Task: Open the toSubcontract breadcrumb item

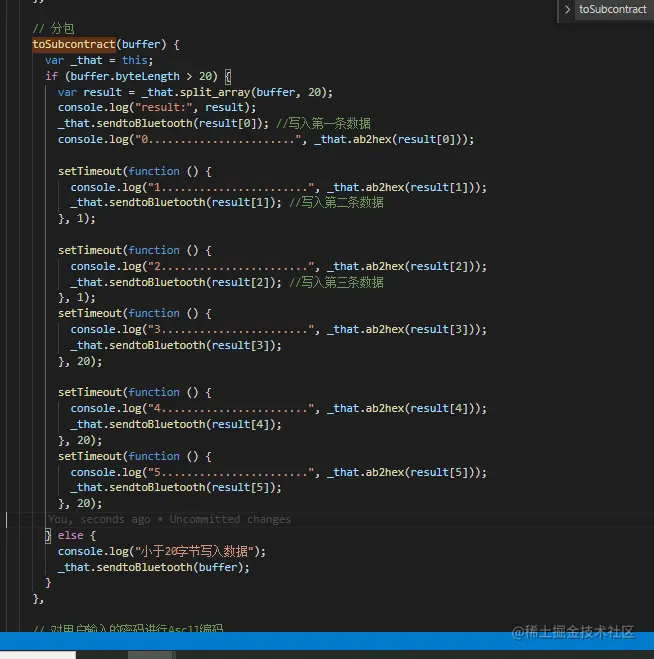Action: pyautogui.click(x=612, y=9)
